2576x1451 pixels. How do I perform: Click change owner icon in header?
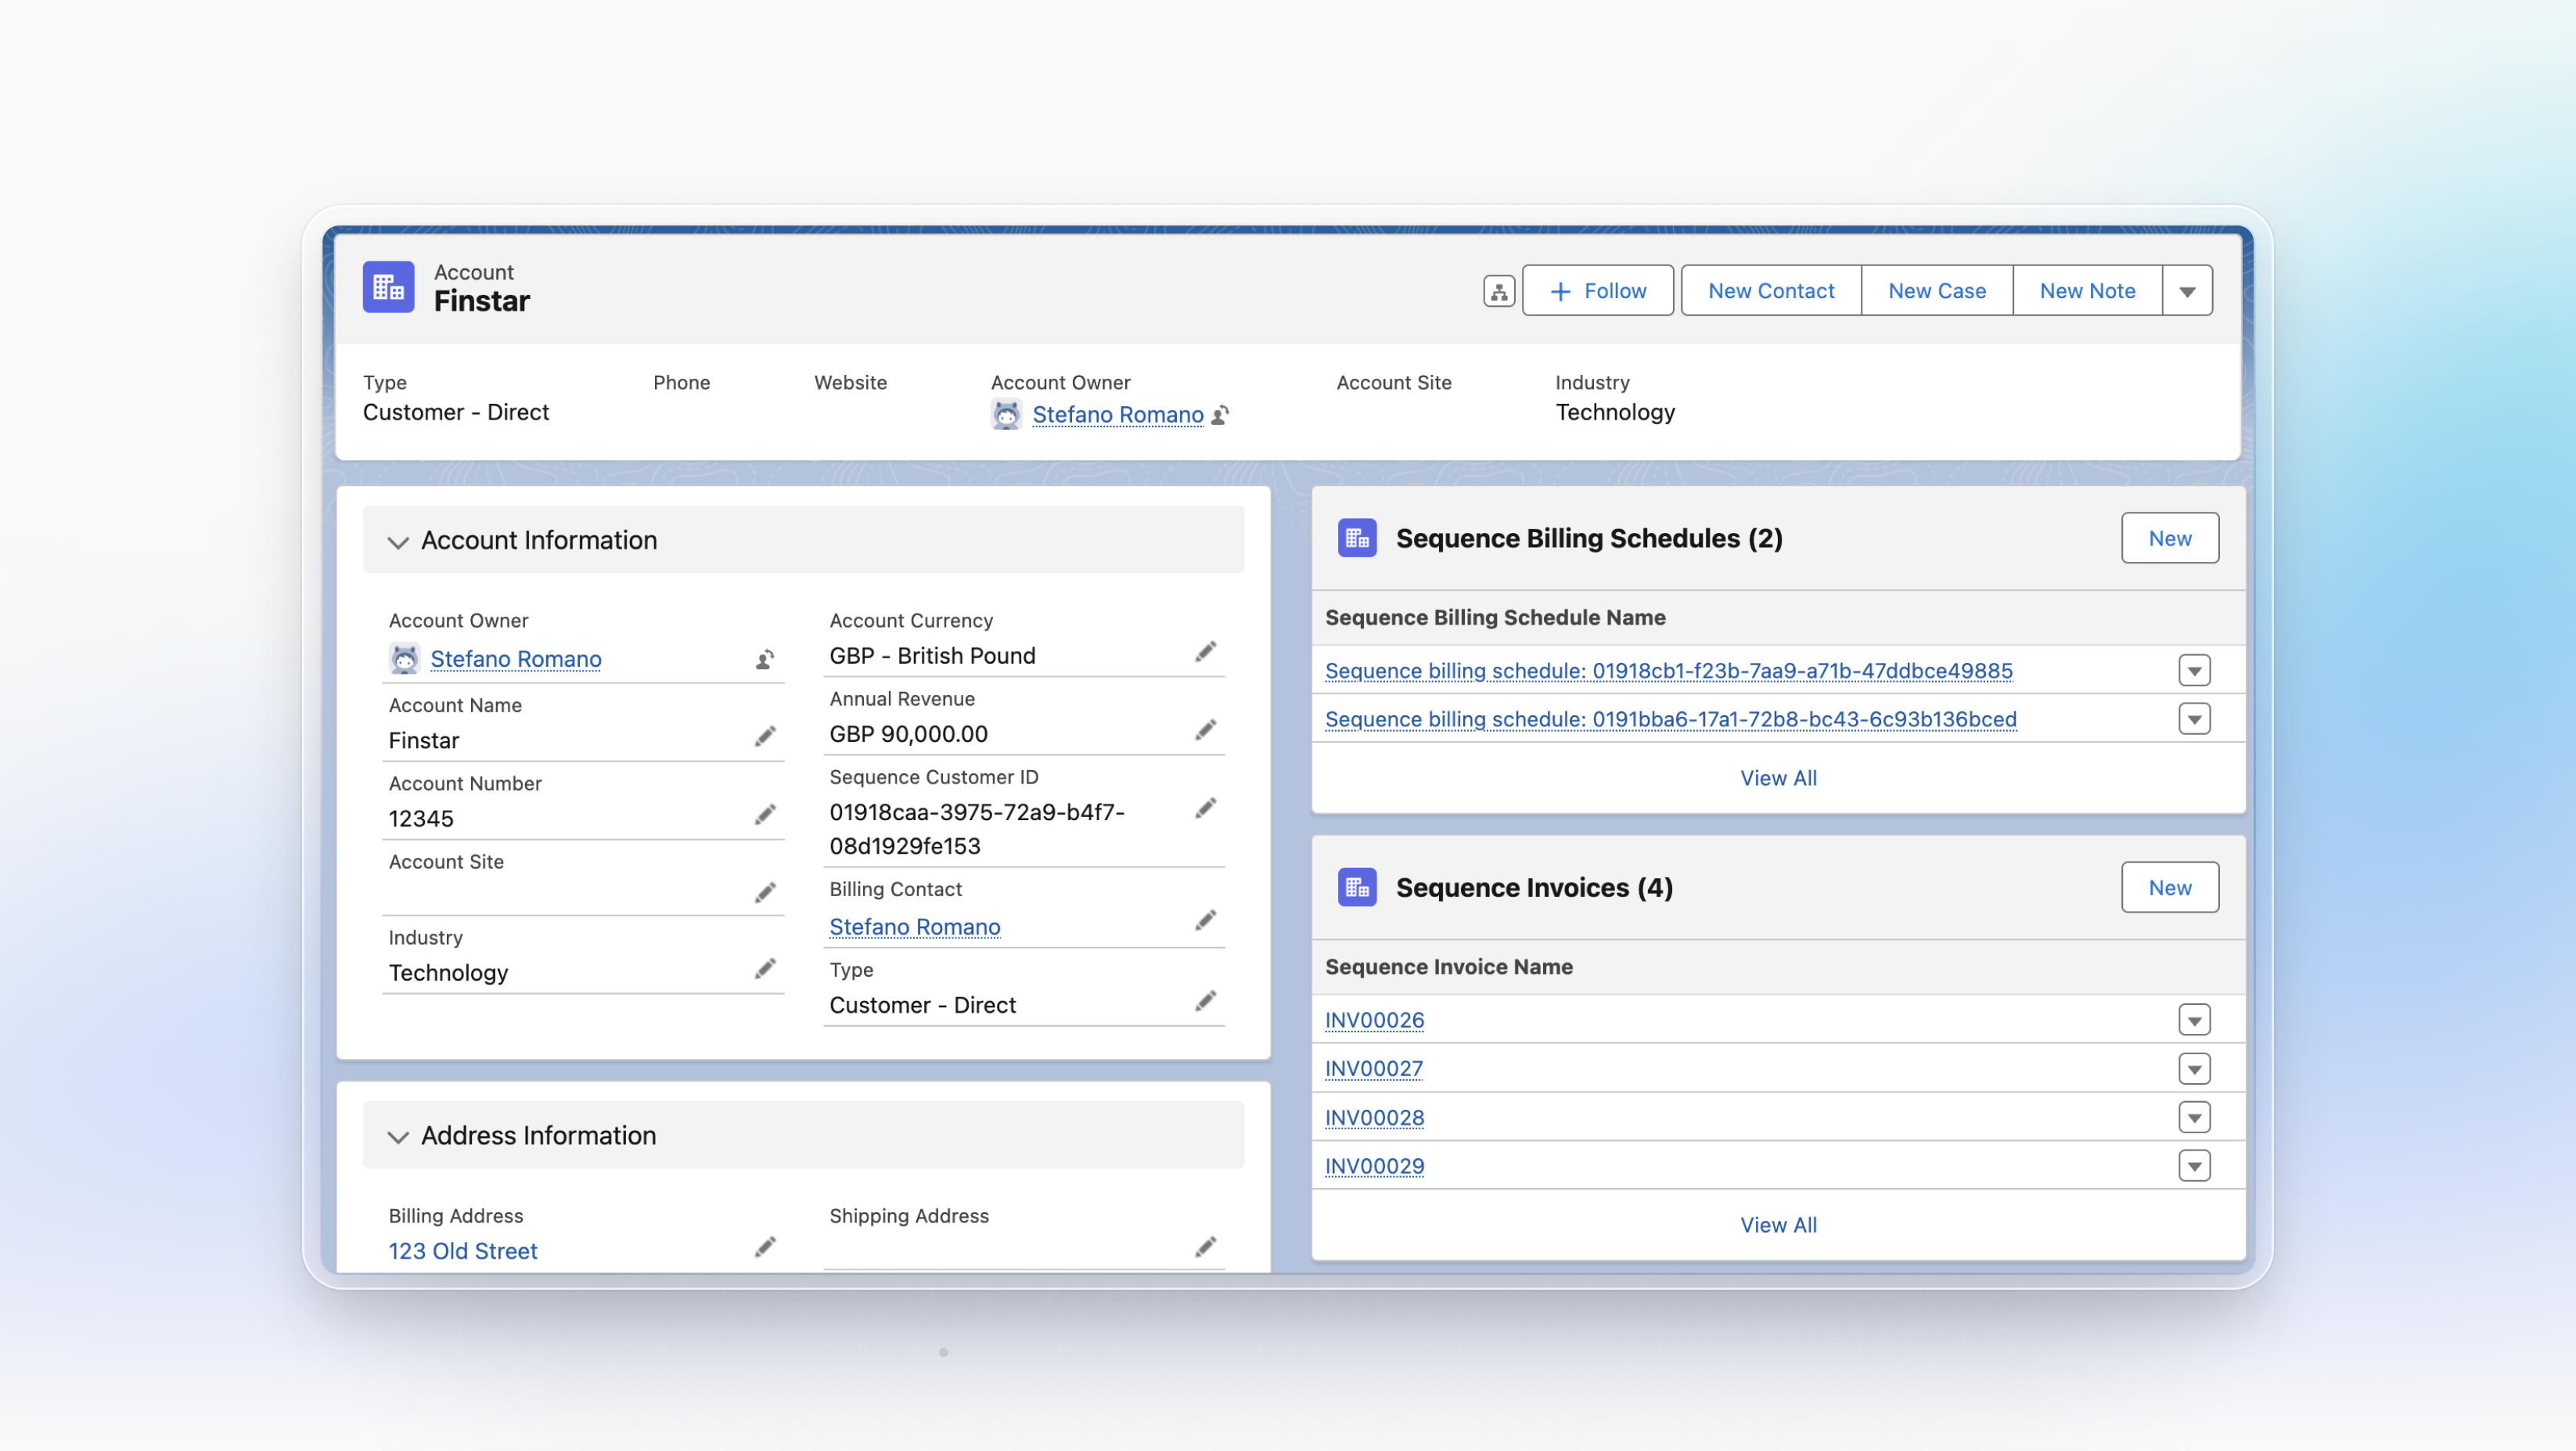1220,415
